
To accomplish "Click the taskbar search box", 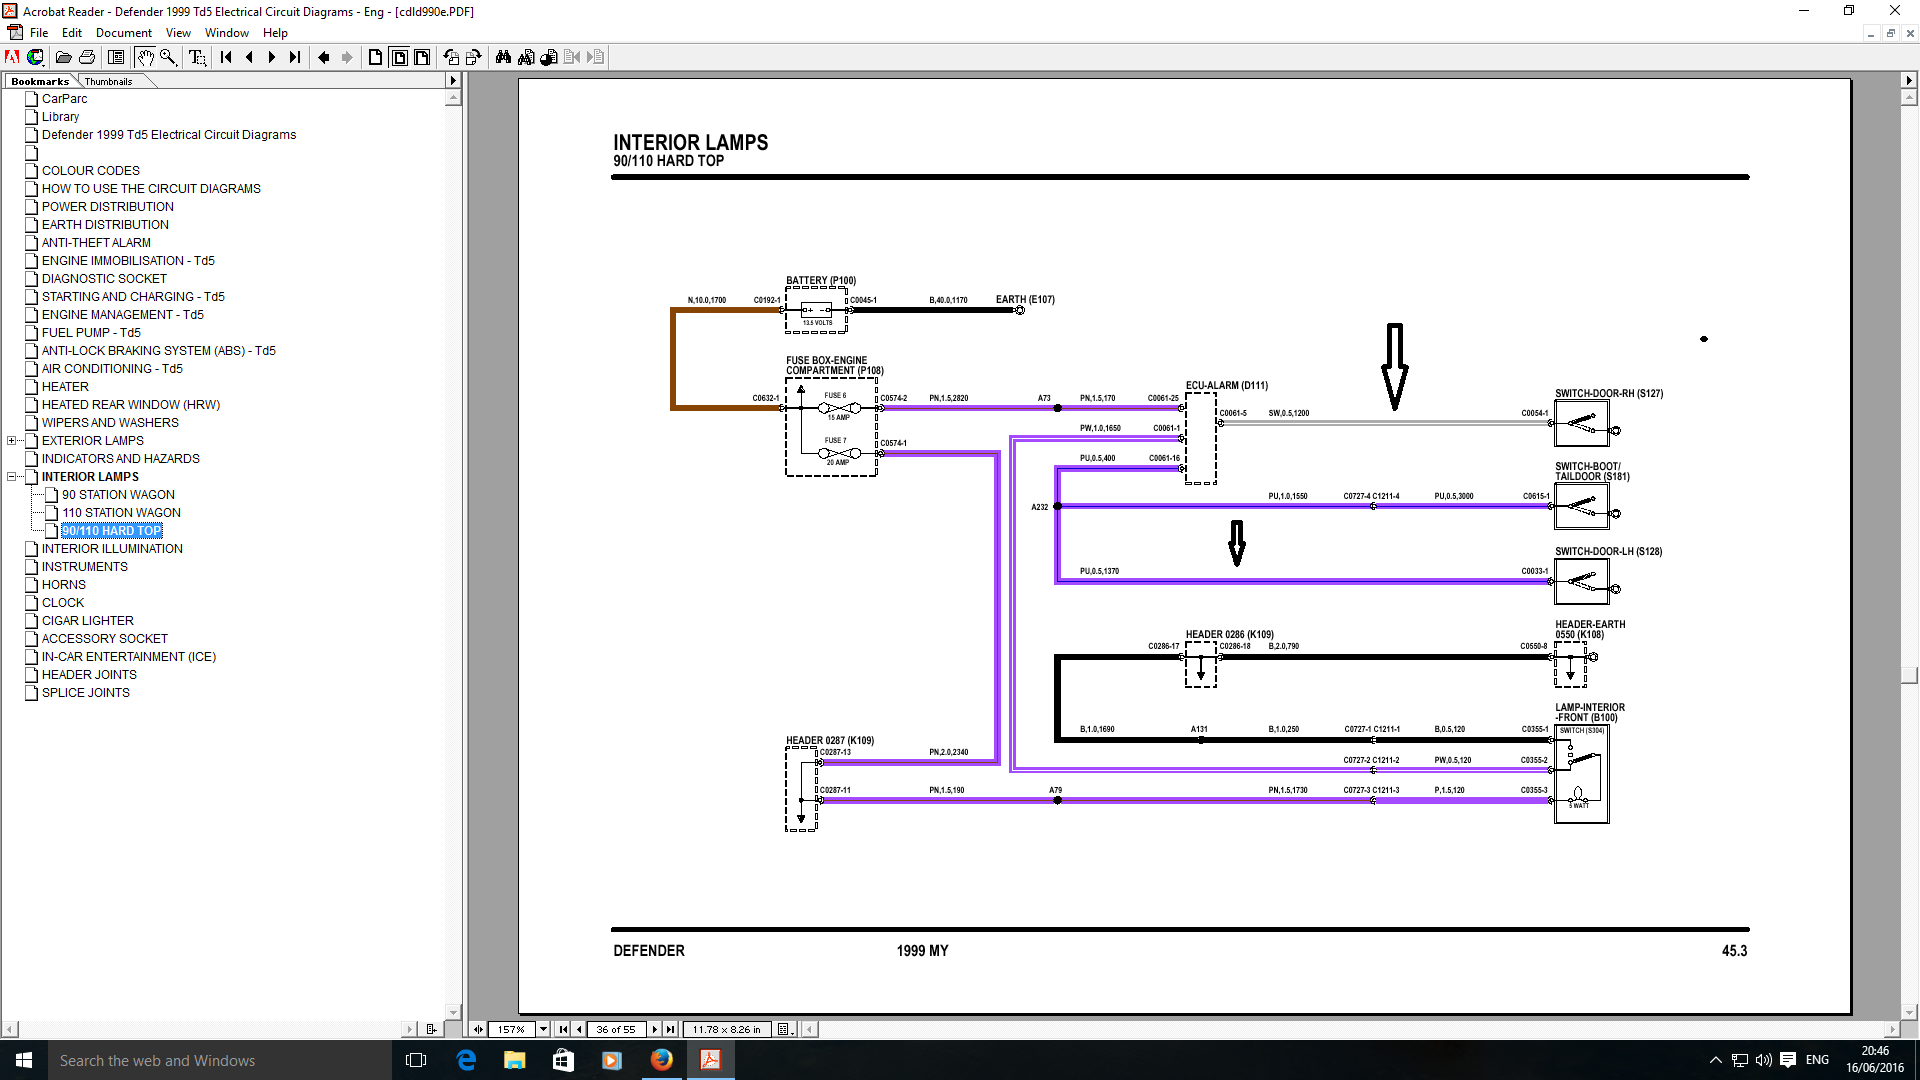I will coord(220,1060).
